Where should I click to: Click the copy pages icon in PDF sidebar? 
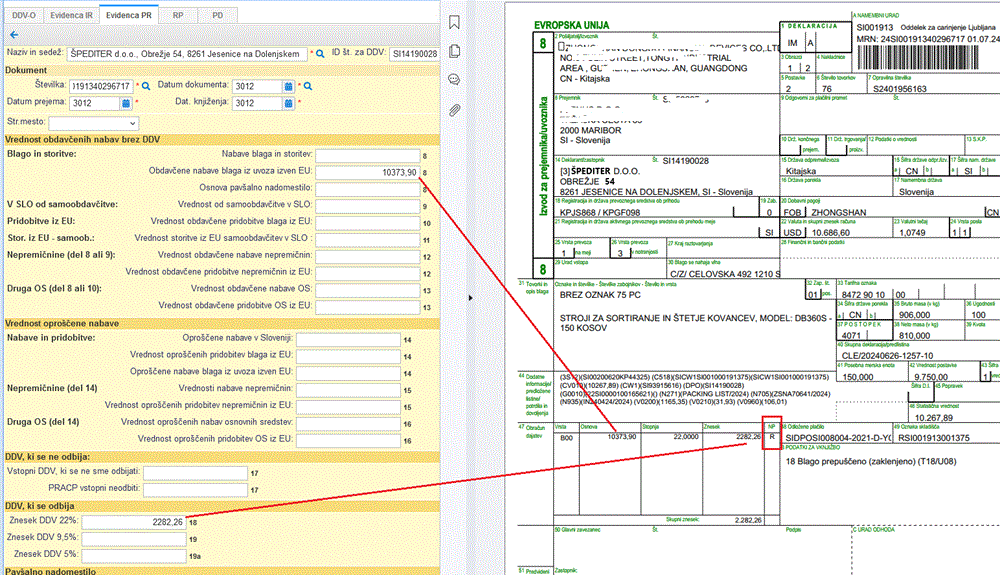[x=454, y=51]
